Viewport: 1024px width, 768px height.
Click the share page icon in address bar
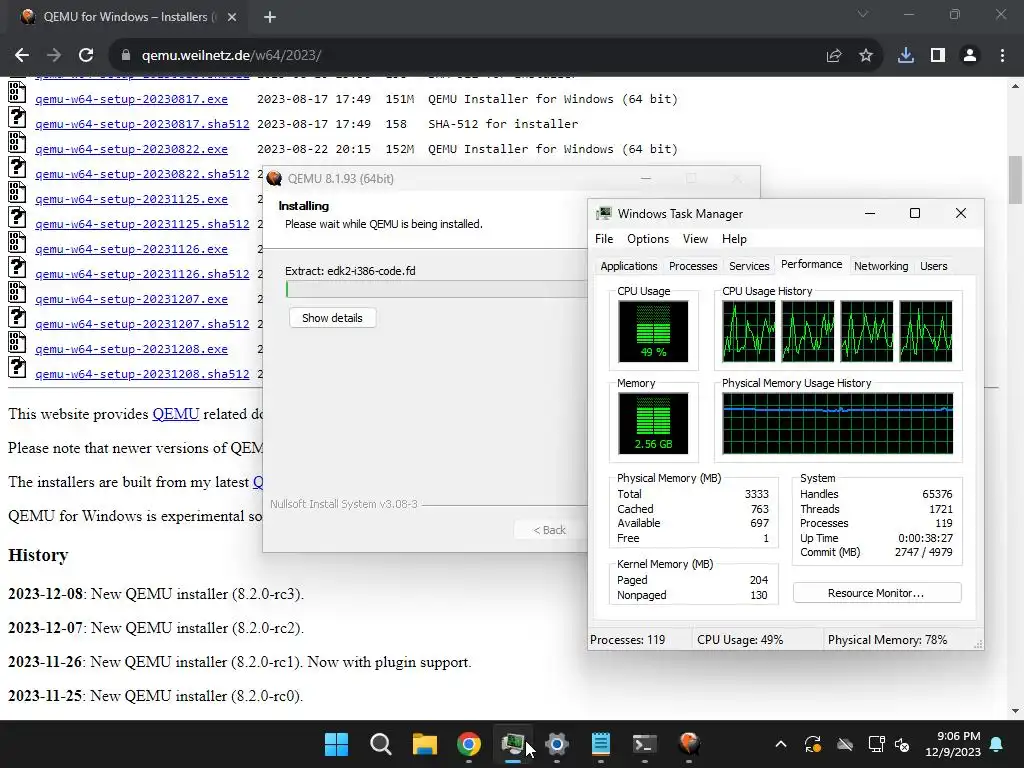pos(834,56)
